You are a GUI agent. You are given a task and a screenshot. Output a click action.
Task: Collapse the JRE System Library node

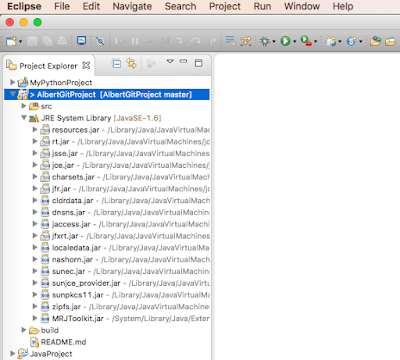click(x=24, y=118)
